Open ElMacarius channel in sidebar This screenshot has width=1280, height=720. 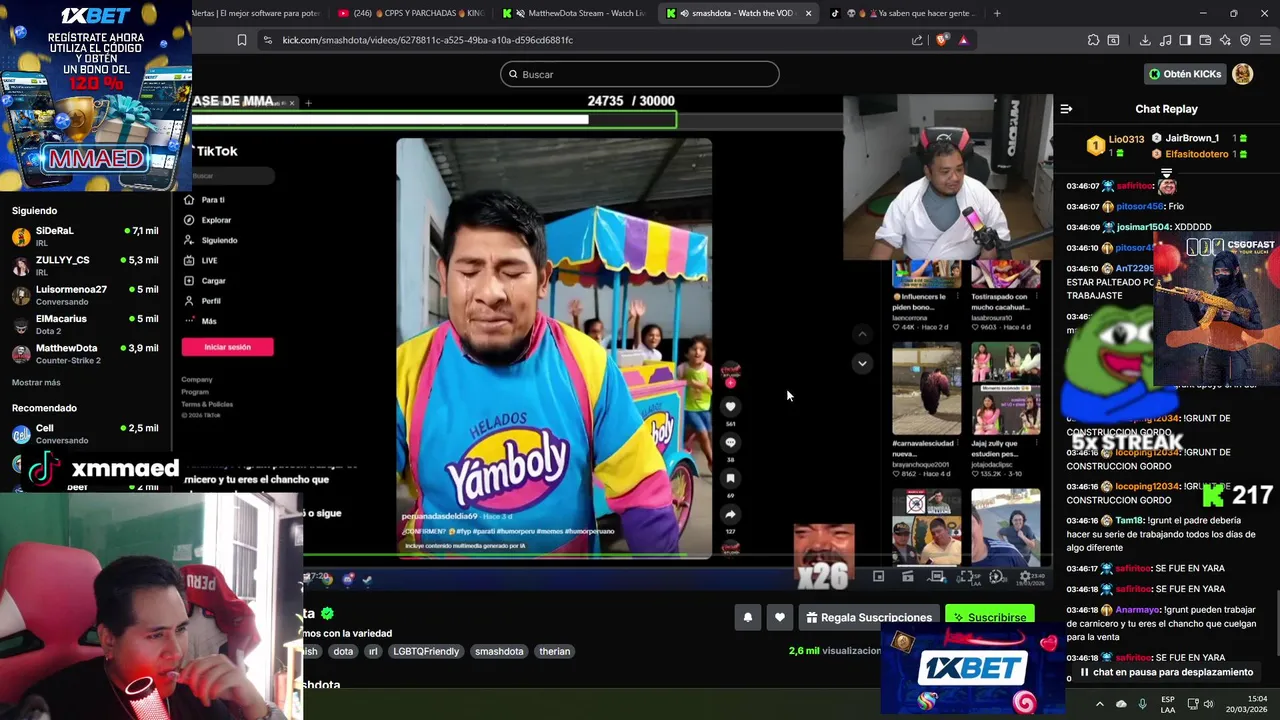click(x=85, y=324)
